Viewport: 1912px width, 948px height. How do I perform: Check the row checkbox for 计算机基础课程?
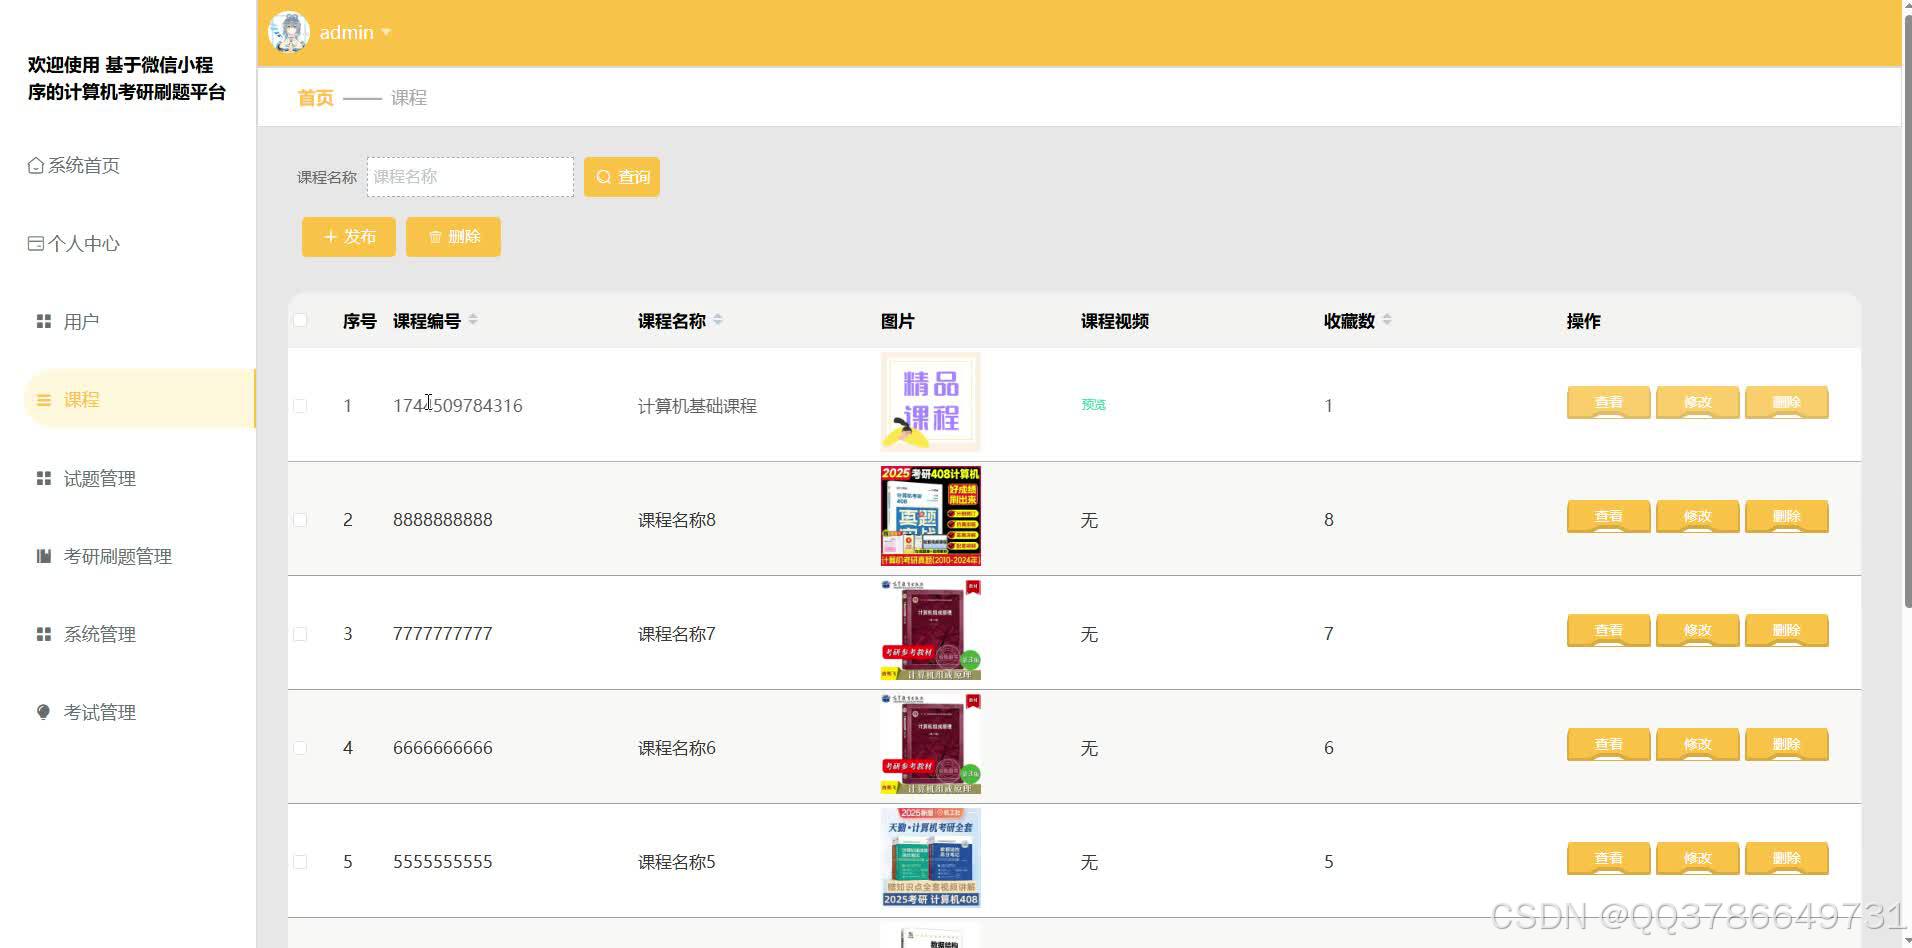301,405
